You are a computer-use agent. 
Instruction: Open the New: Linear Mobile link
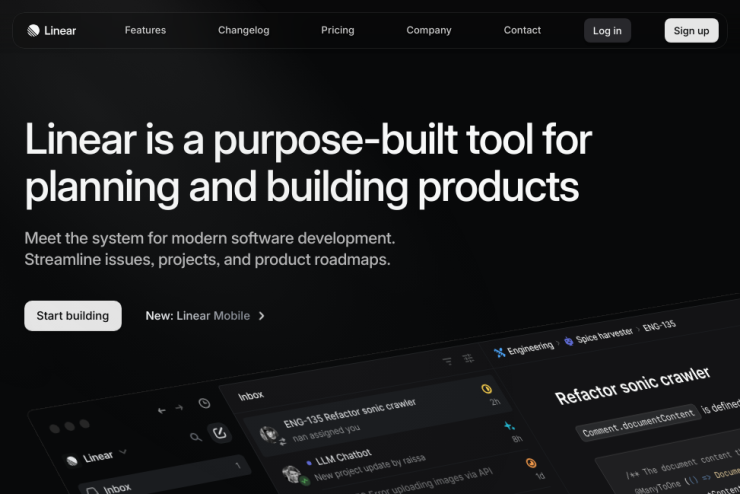coord(205,316)
